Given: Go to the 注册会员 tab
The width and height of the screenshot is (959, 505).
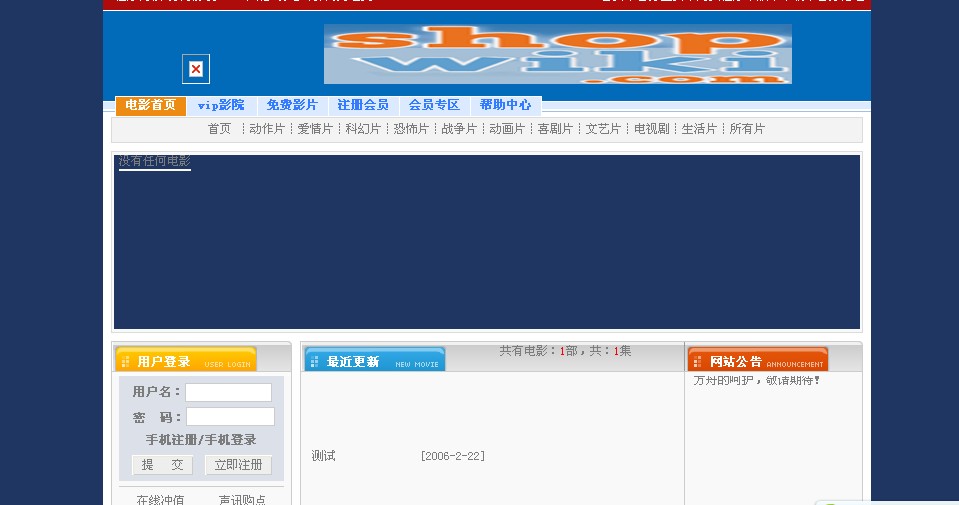Looking at the screenshot, I should pos(363,105).
